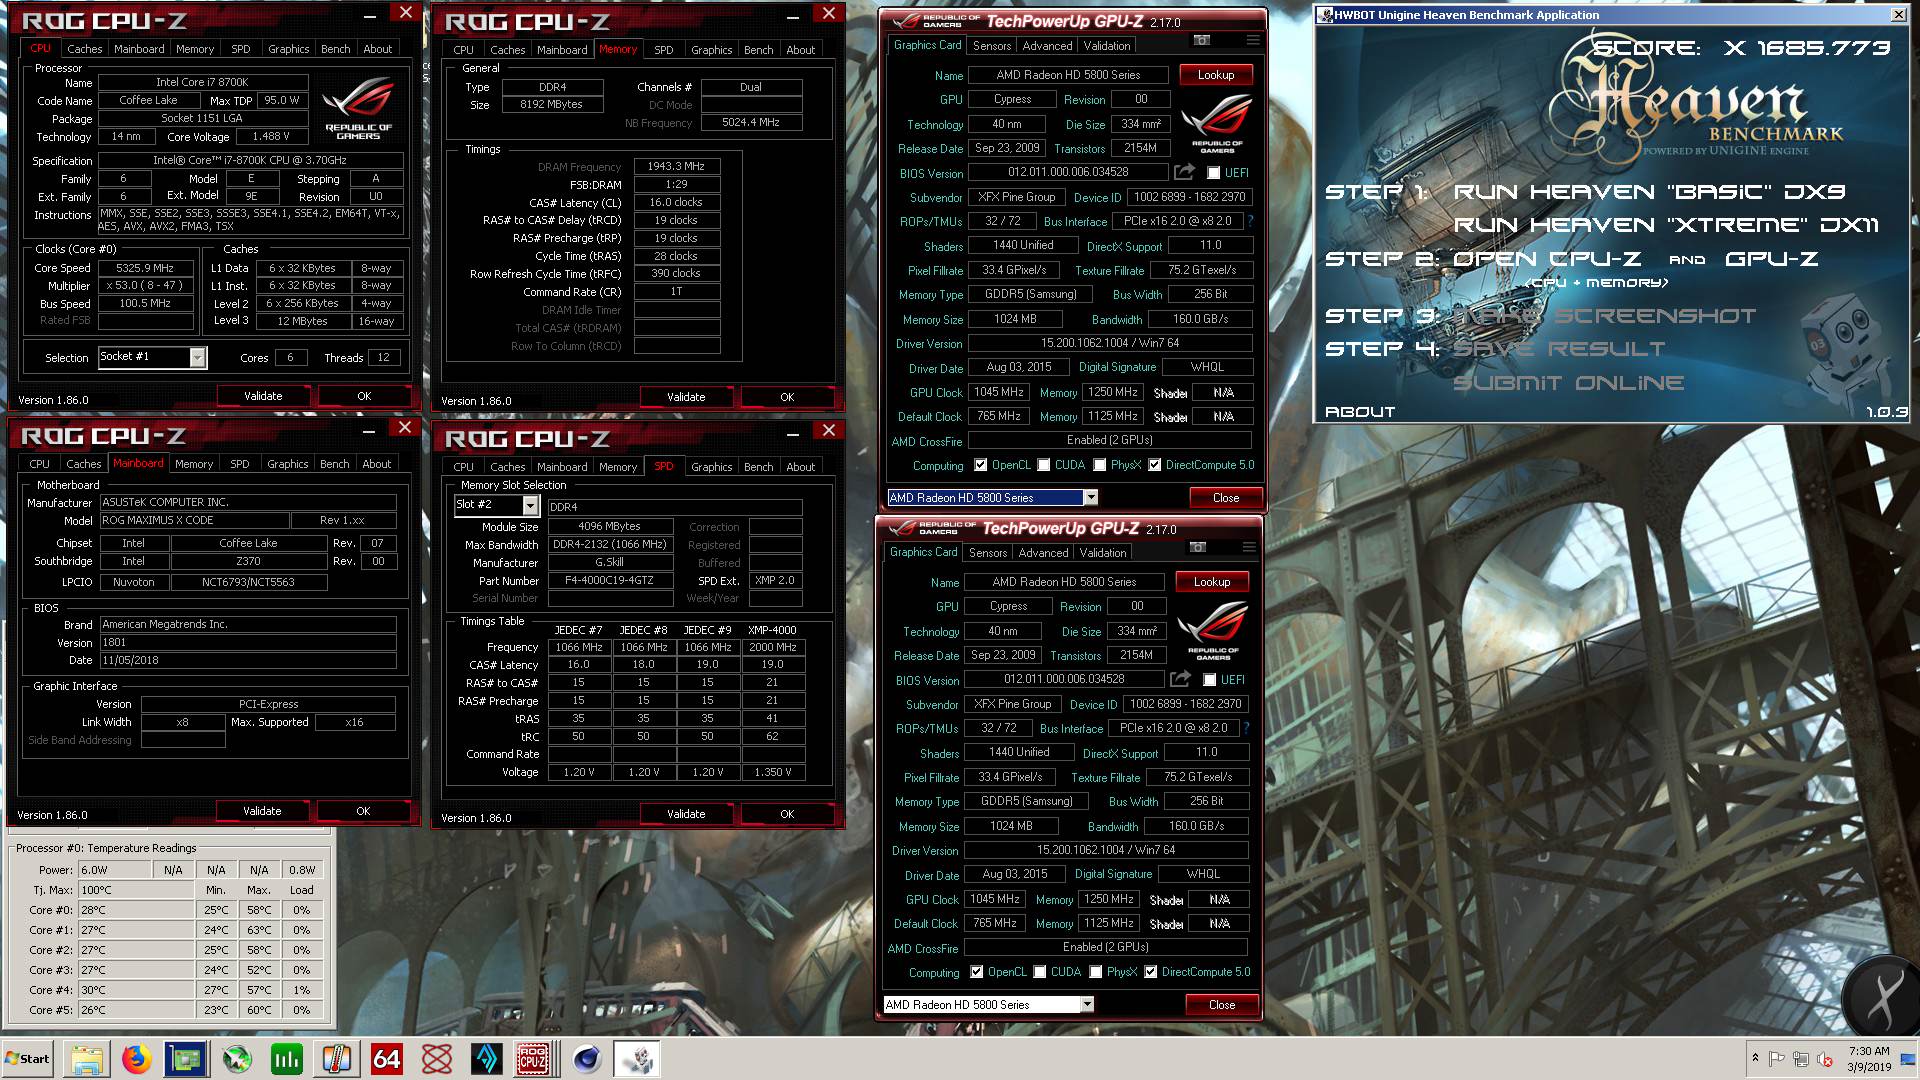Open Validation tab in upper GPU-Z window
The height and width of the screenshot is (1080, 1920).
click(x=1107, y=46)
